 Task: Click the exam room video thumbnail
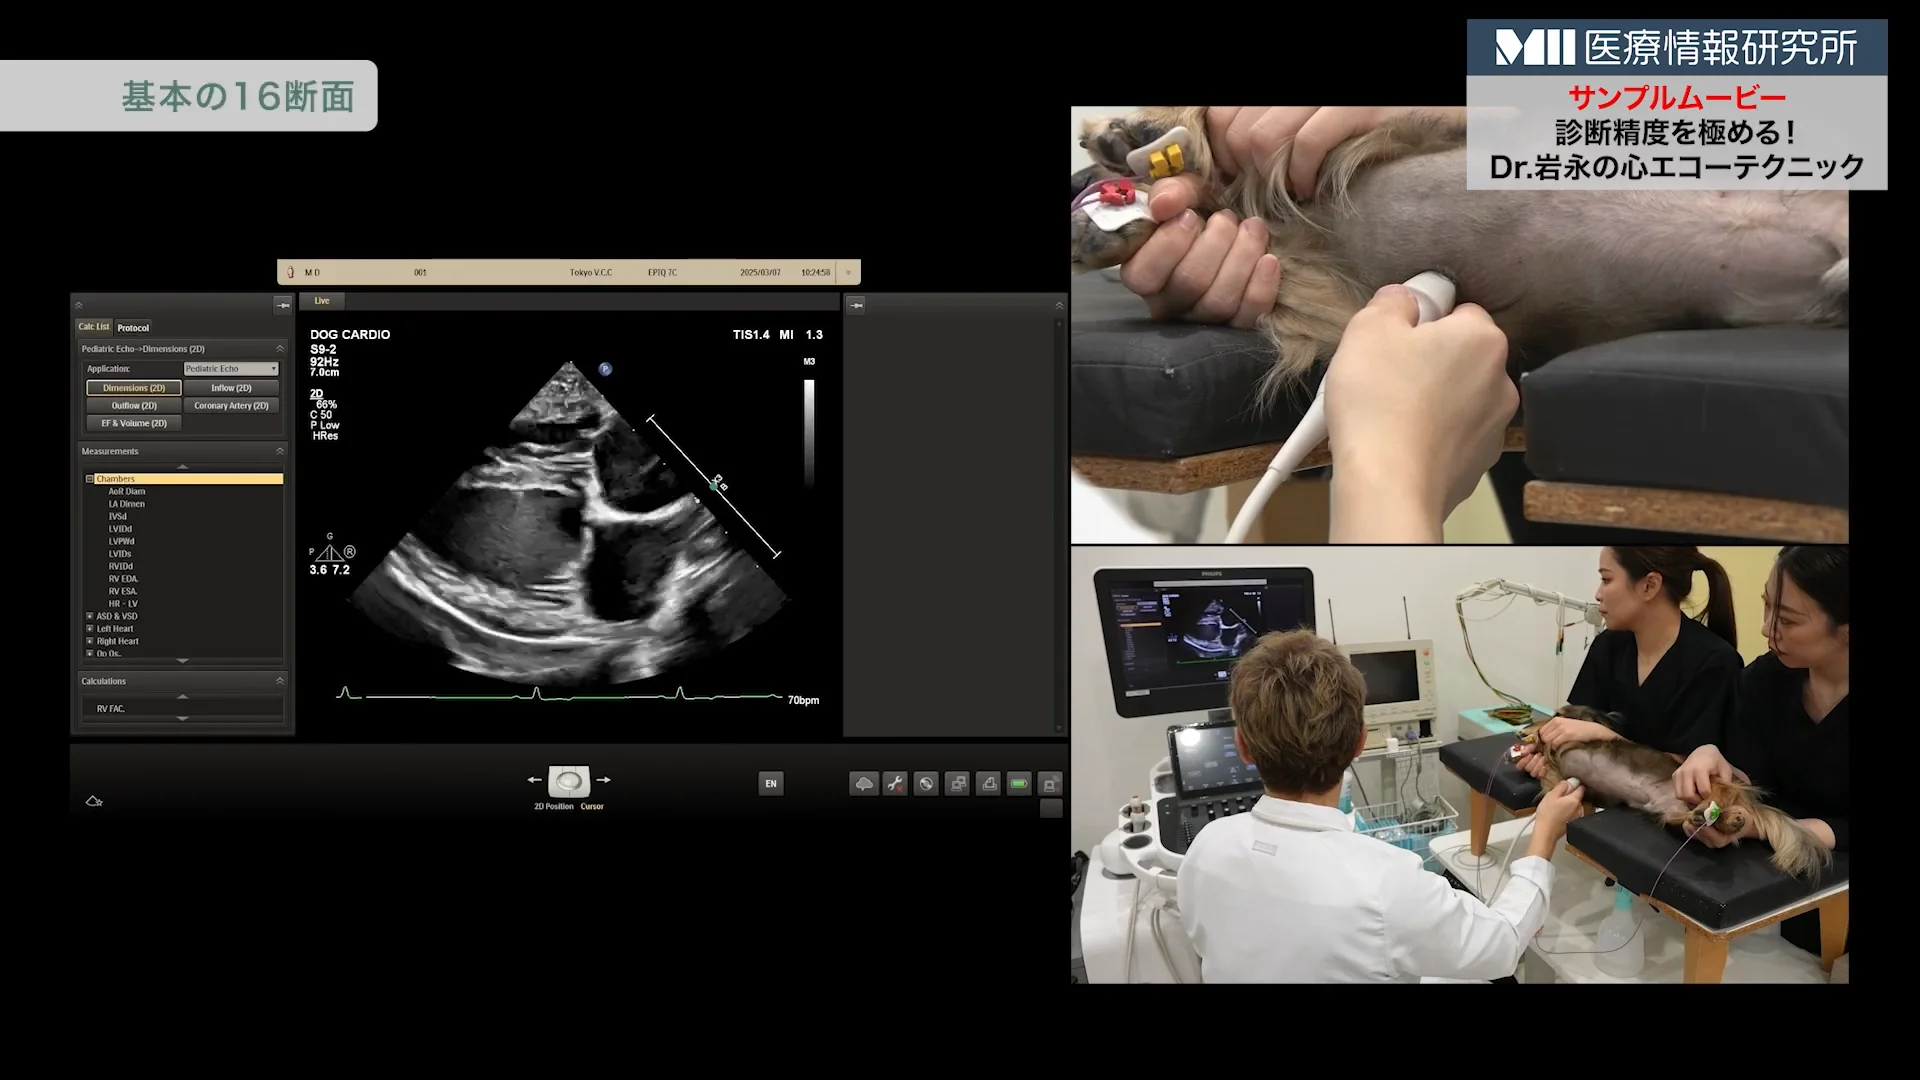point(1459,765)
